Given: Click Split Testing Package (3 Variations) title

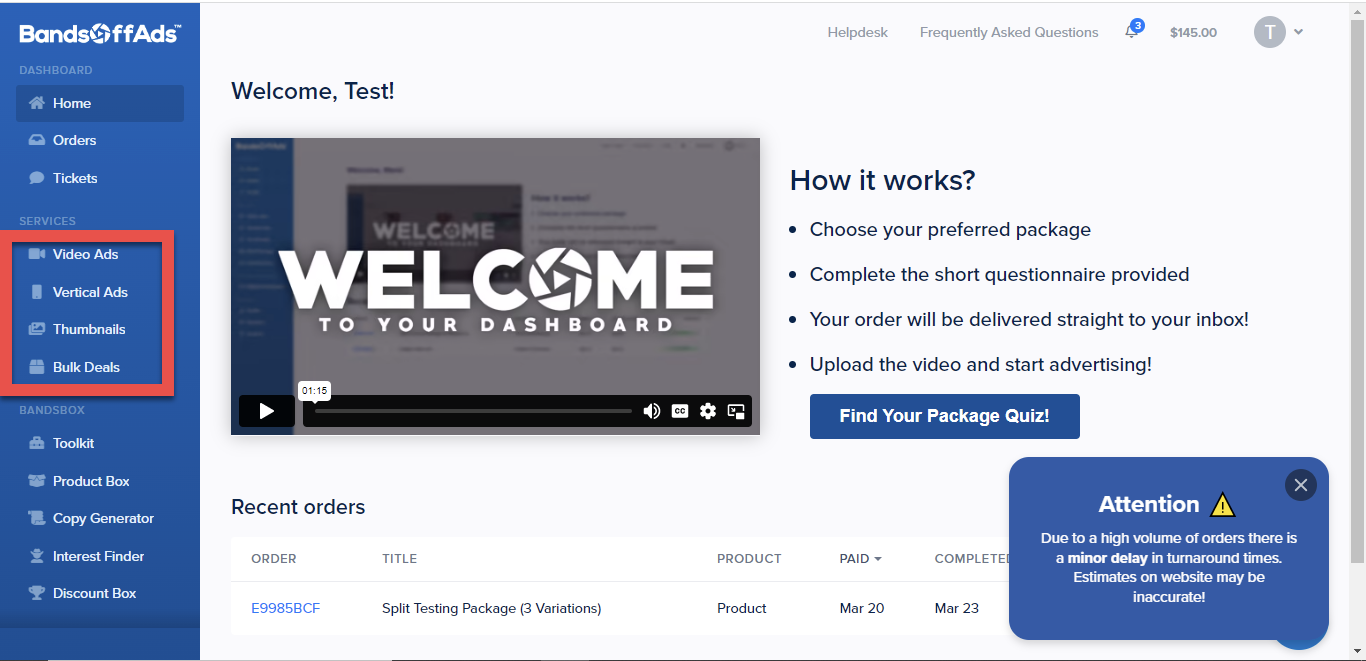Looking at the screenshot, I should [492, 608].
